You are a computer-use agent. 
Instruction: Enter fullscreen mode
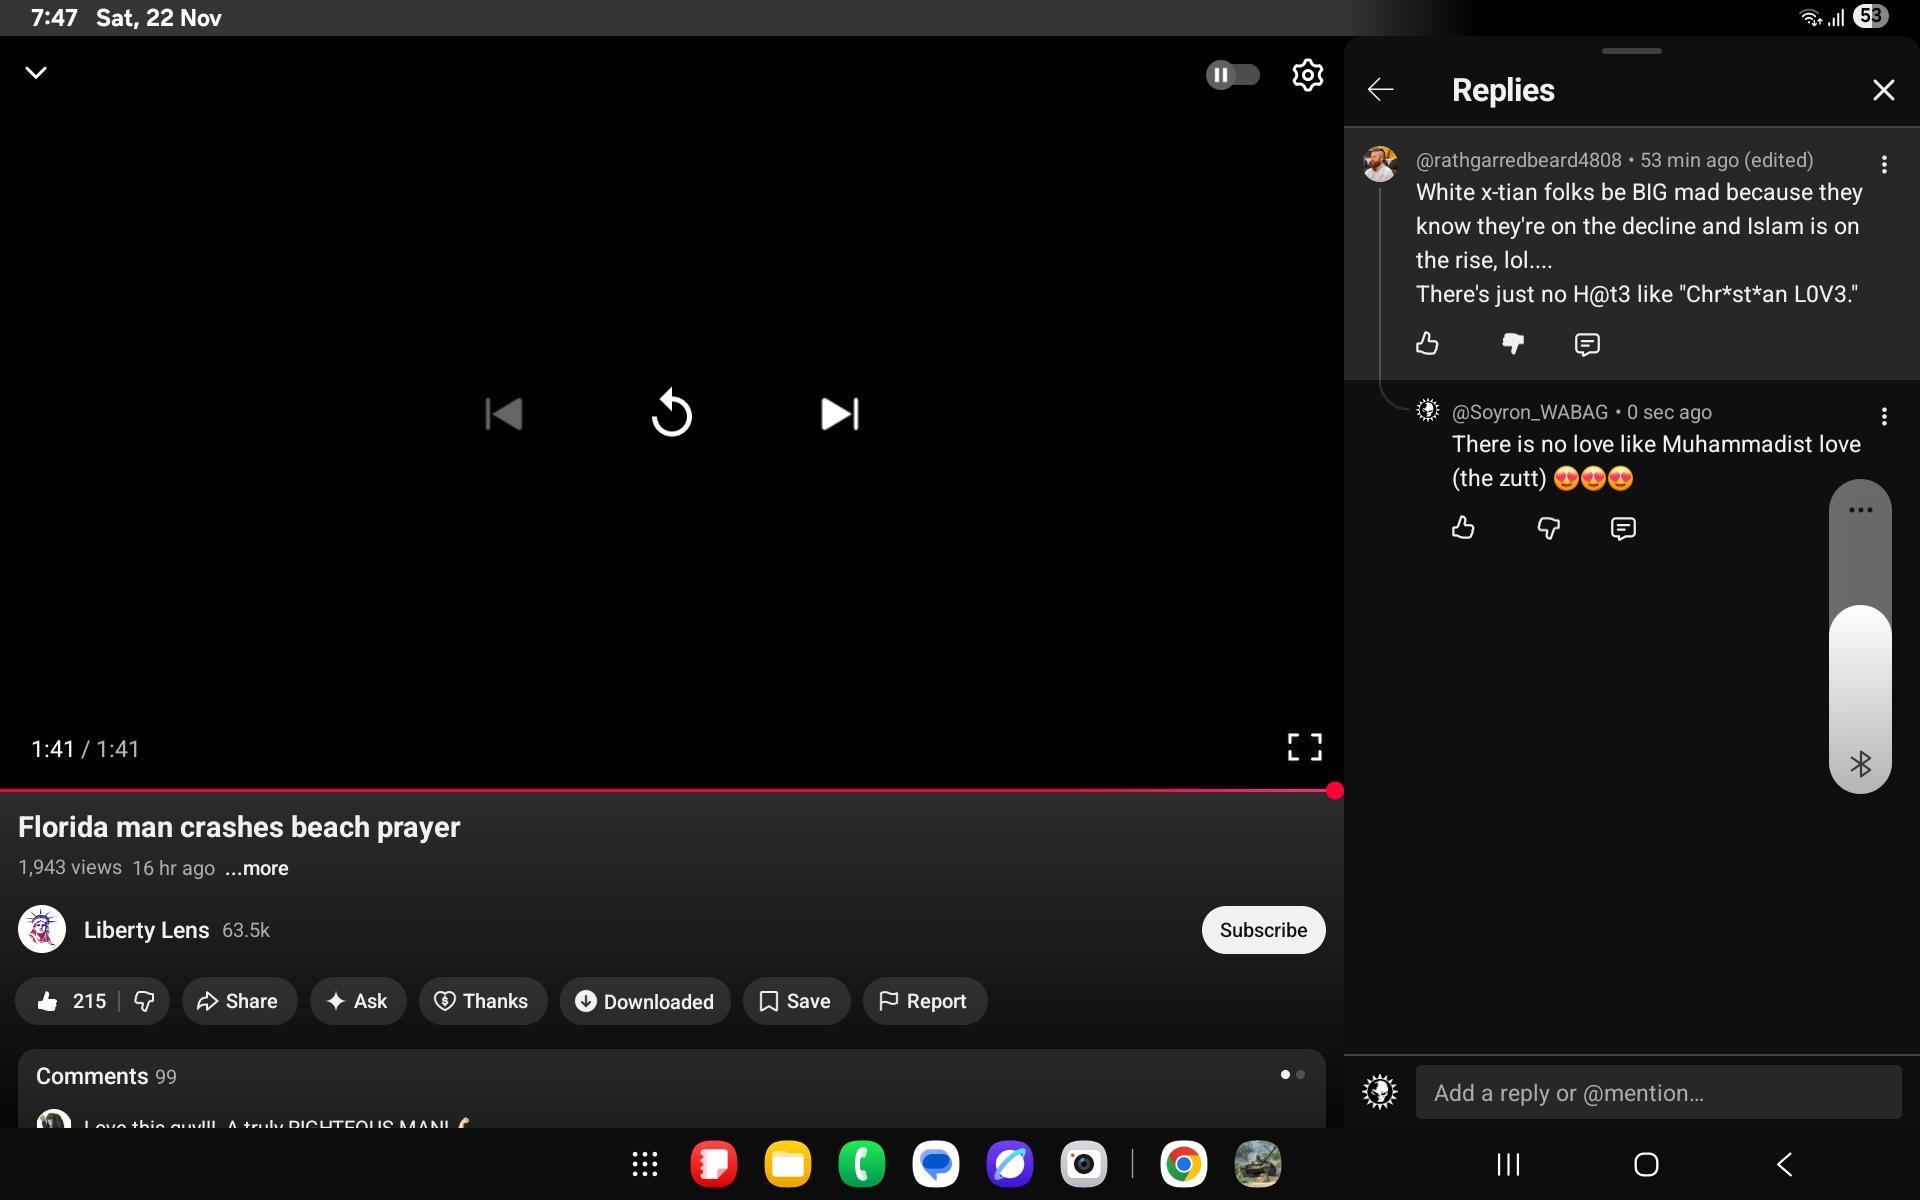click(1304, 747)
